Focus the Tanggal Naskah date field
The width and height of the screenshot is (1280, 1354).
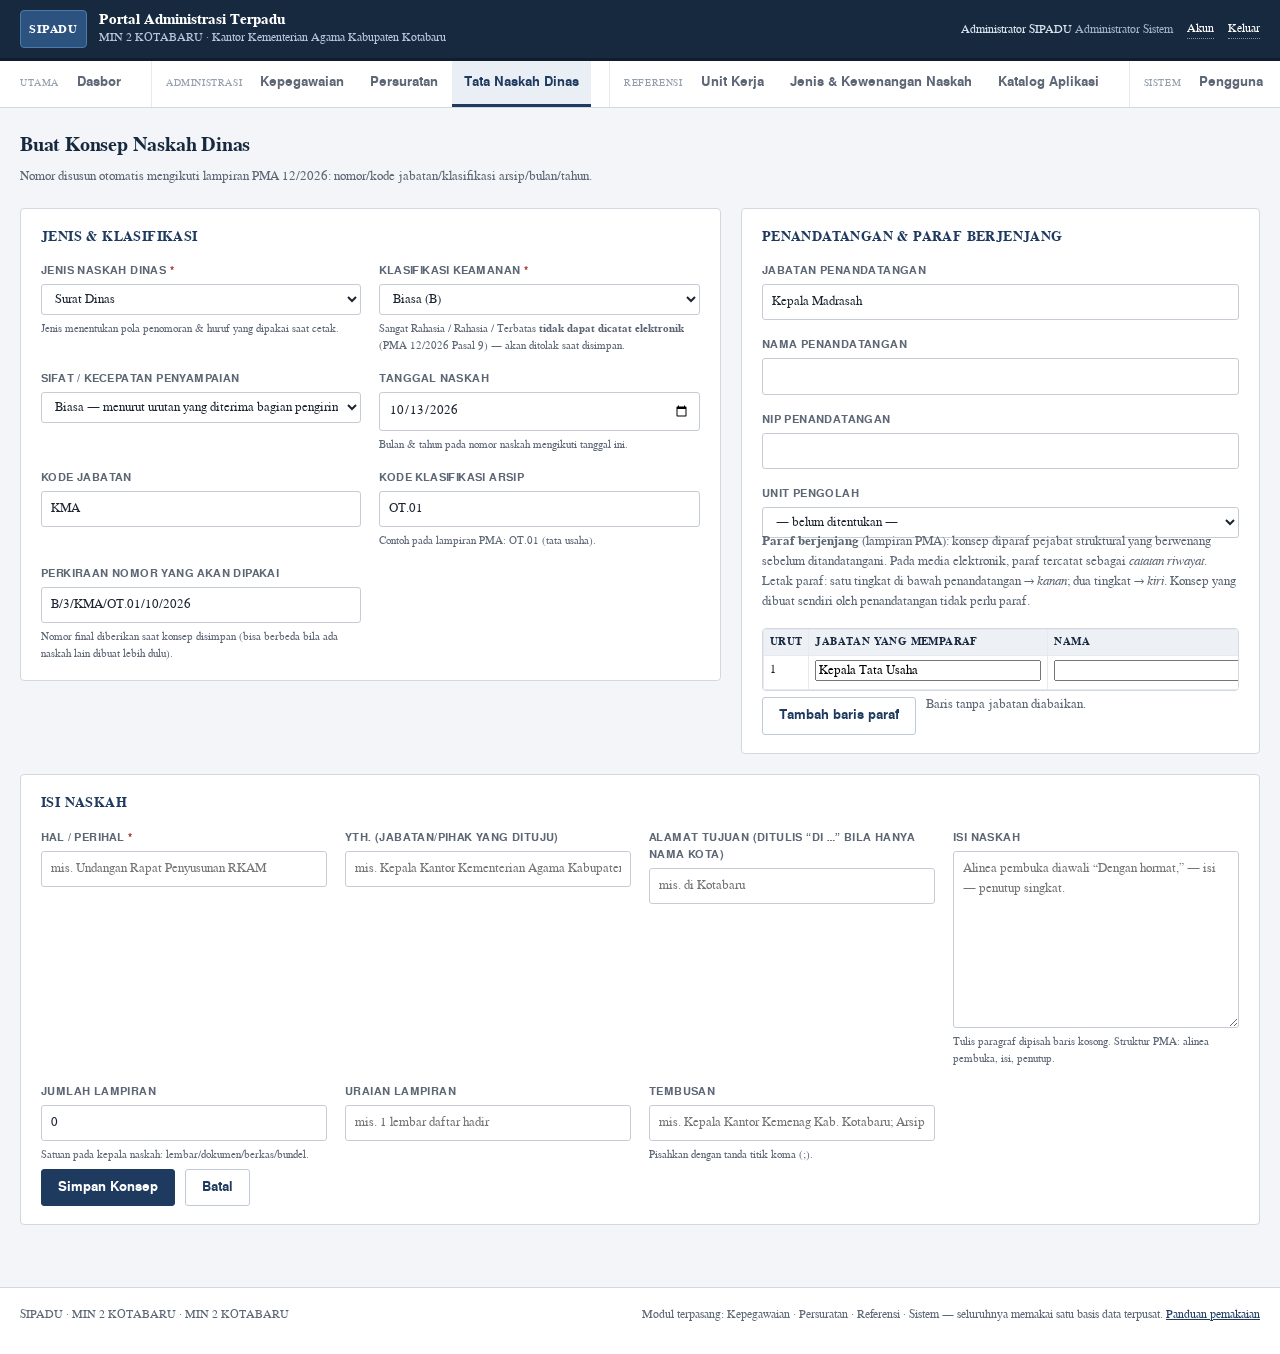click(539, 411)
